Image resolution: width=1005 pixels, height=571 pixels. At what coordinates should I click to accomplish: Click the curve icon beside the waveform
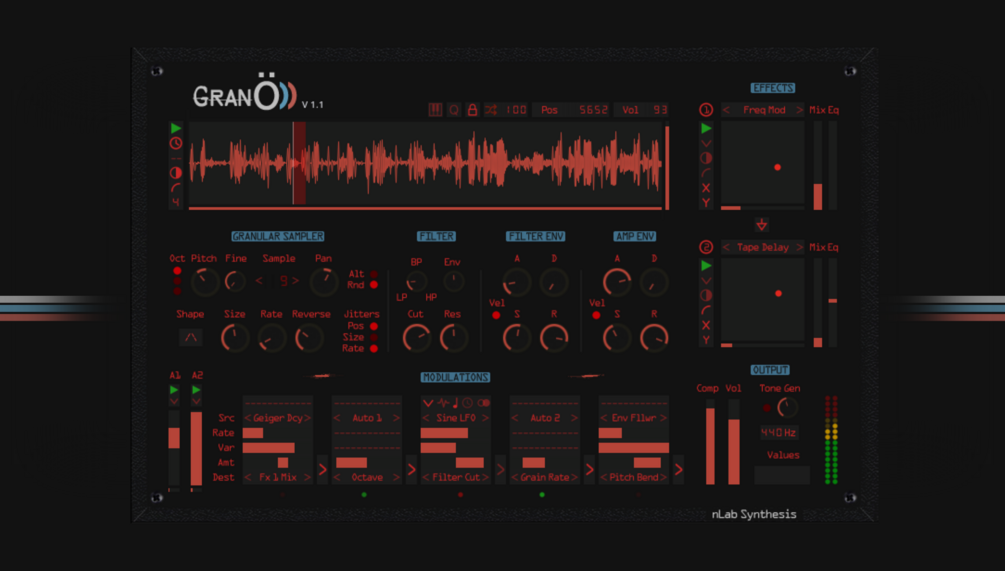coord(176,188)
